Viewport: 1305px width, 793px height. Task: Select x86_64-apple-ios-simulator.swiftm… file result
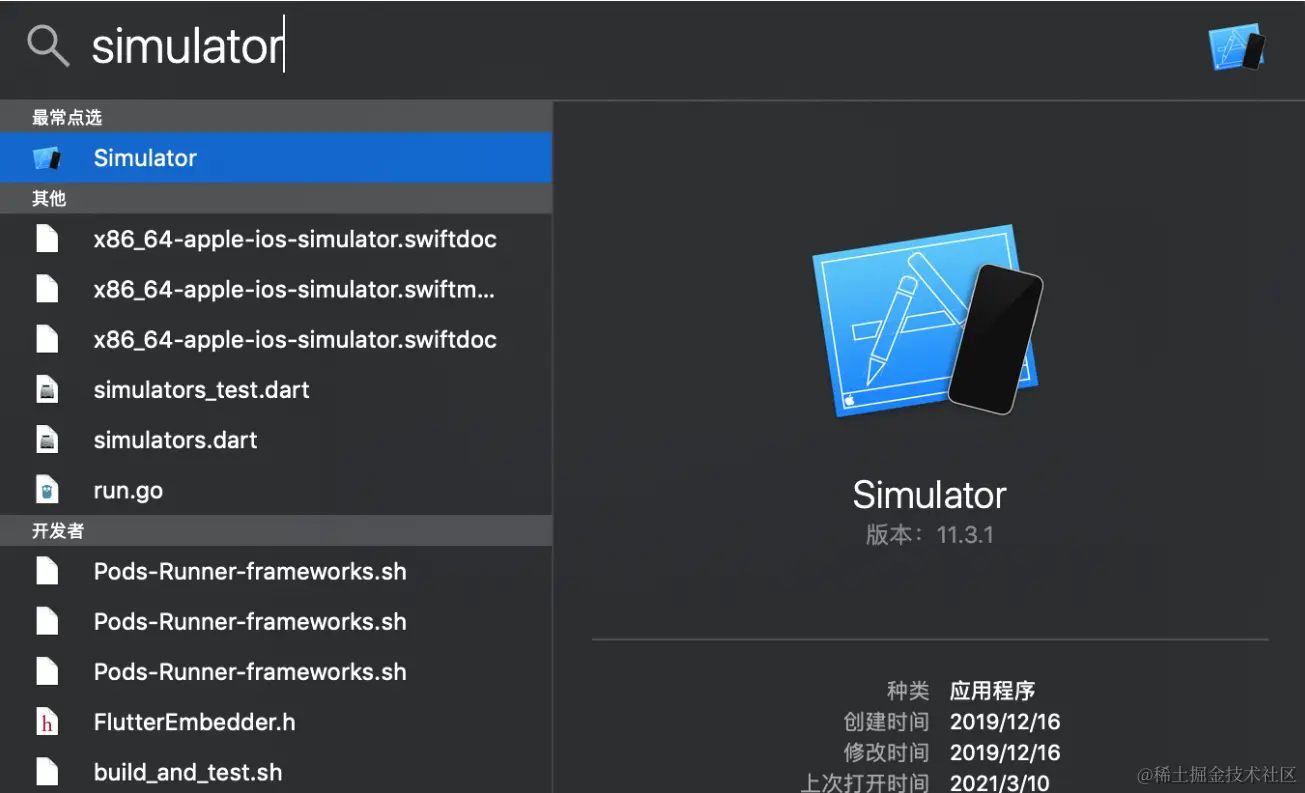pyautogui.click(x=276, y=289)
